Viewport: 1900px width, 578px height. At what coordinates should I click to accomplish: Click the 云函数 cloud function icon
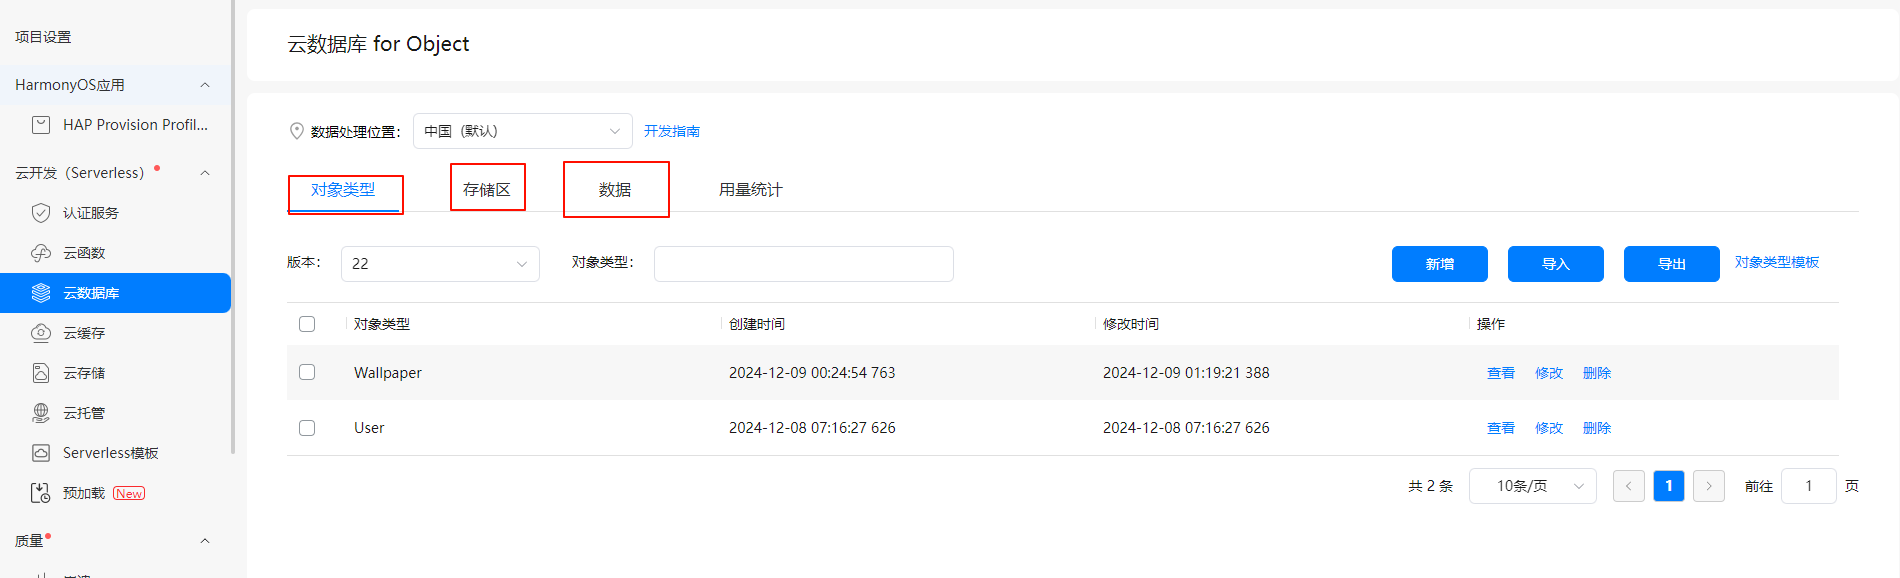pos(41,253)
